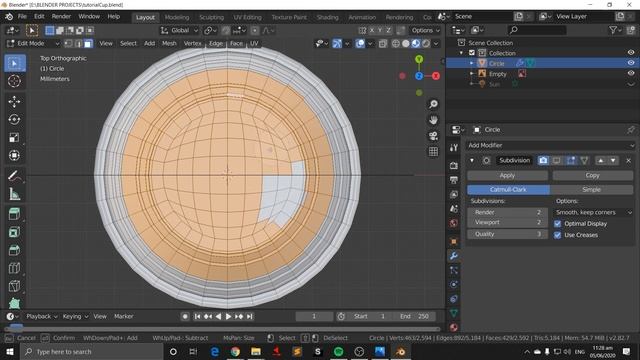The width and height of the screenshot is (640, 360).
Task: Open the Output properties tab icon
Action: [x=453, y=180]
